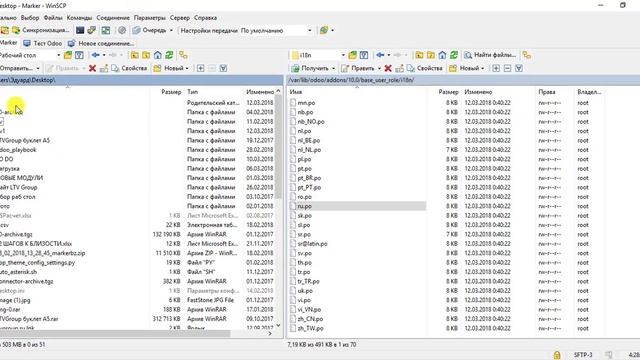Open local panel Свойства properties
The height and width of the screenshot is (360, 640).
[129, 68]
